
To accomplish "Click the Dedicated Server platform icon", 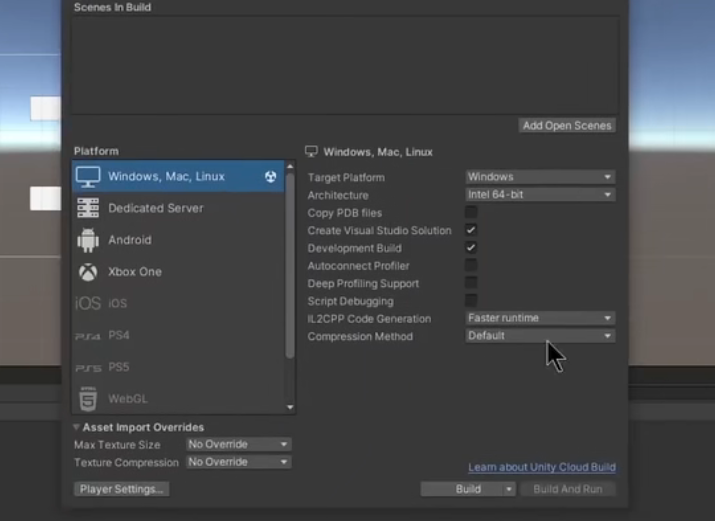I will [88, 208].
